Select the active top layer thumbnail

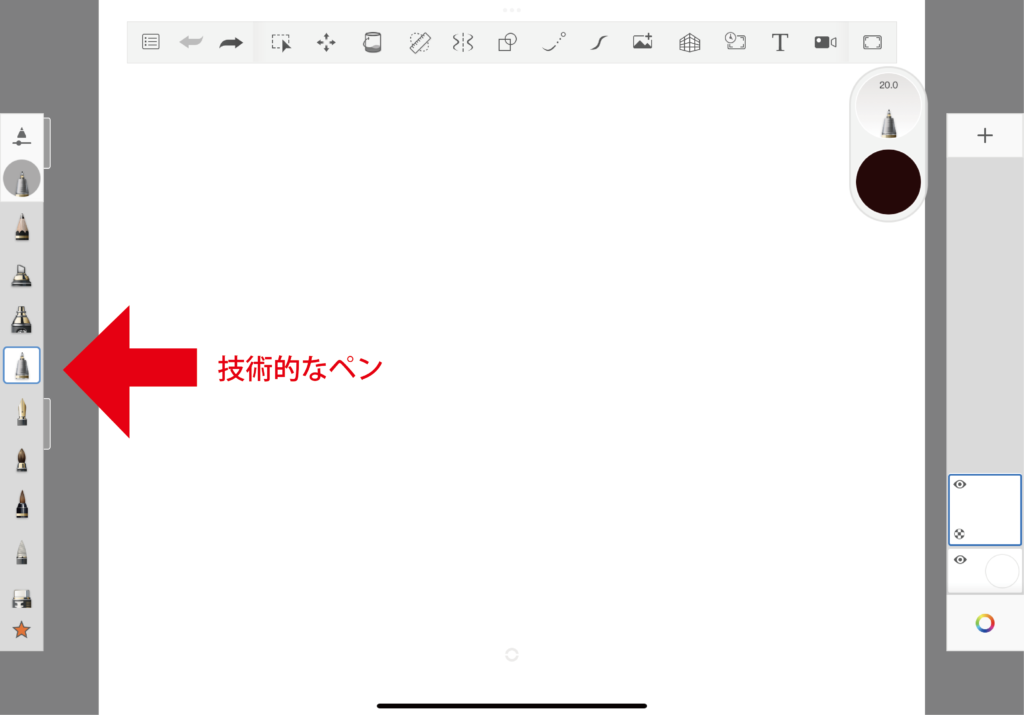coord(985,510)
